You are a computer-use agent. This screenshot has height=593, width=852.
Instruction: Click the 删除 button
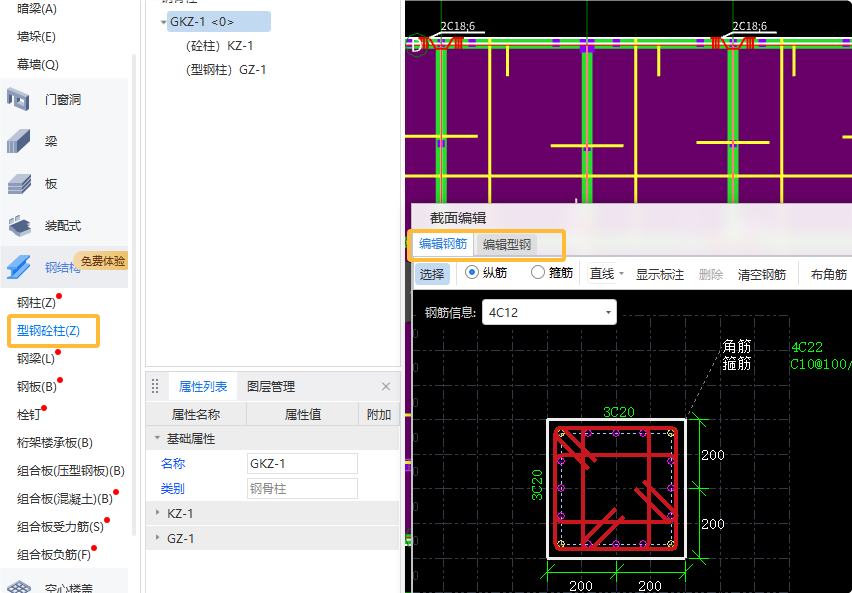(x=711, y=274)
